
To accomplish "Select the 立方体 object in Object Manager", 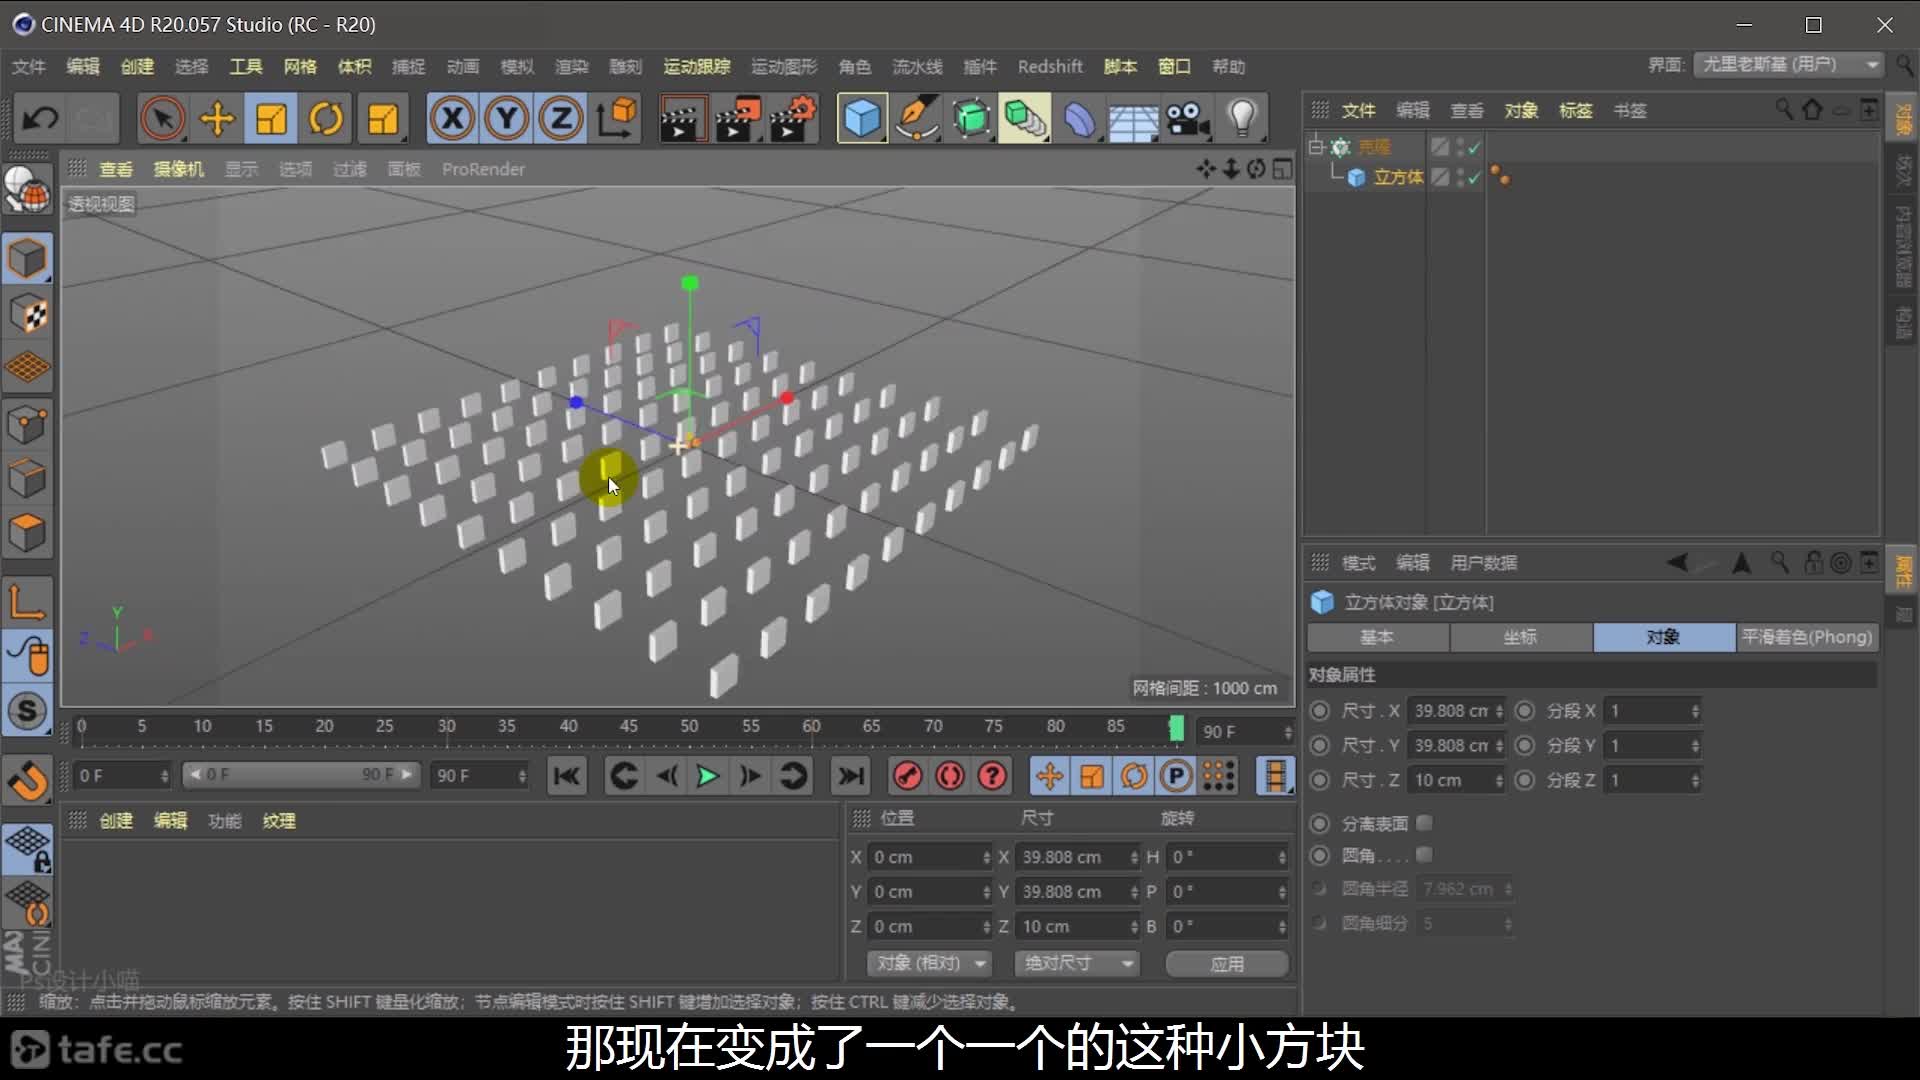I will pos(1397,177).
